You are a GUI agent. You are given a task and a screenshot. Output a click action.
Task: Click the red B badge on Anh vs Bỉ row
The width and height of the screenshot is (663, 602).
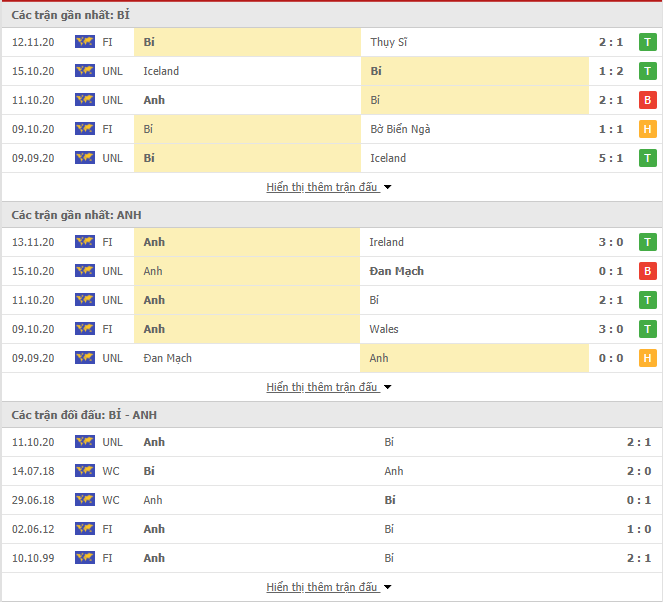click(647, 100)
